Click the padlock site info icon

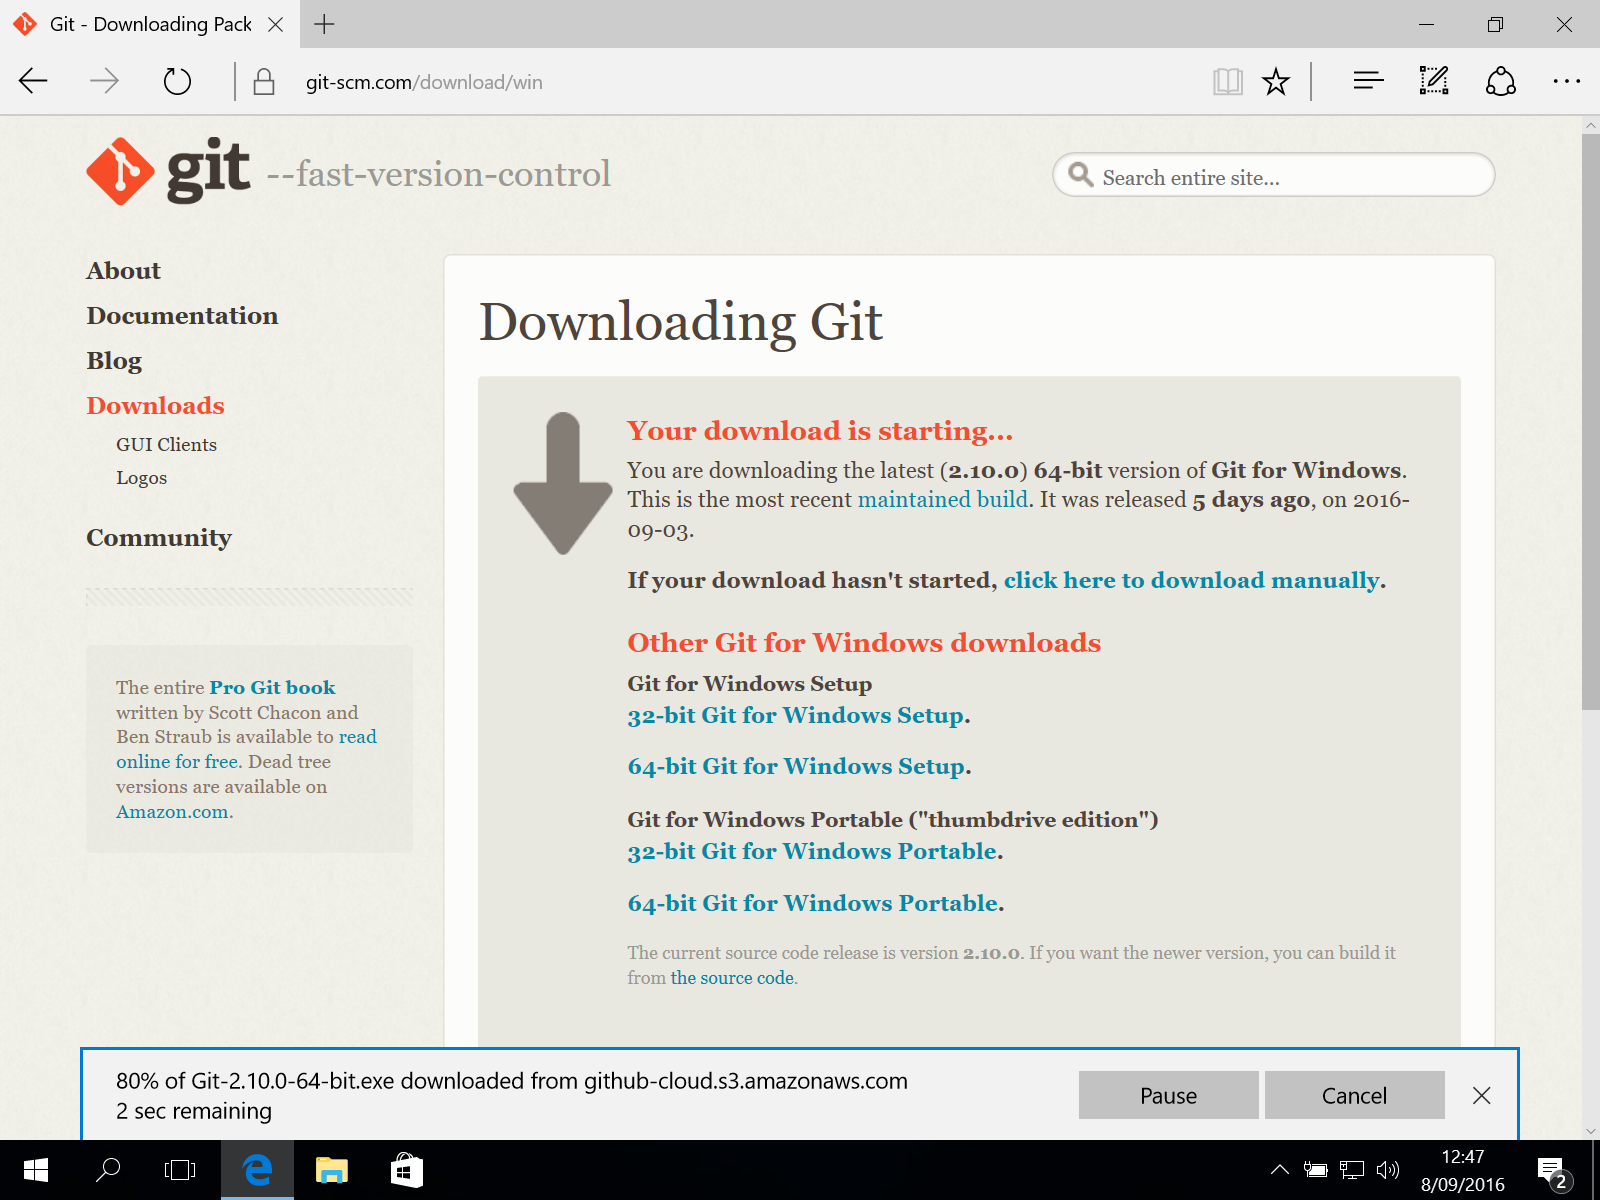pyautogui.click(x=264, y=82)
